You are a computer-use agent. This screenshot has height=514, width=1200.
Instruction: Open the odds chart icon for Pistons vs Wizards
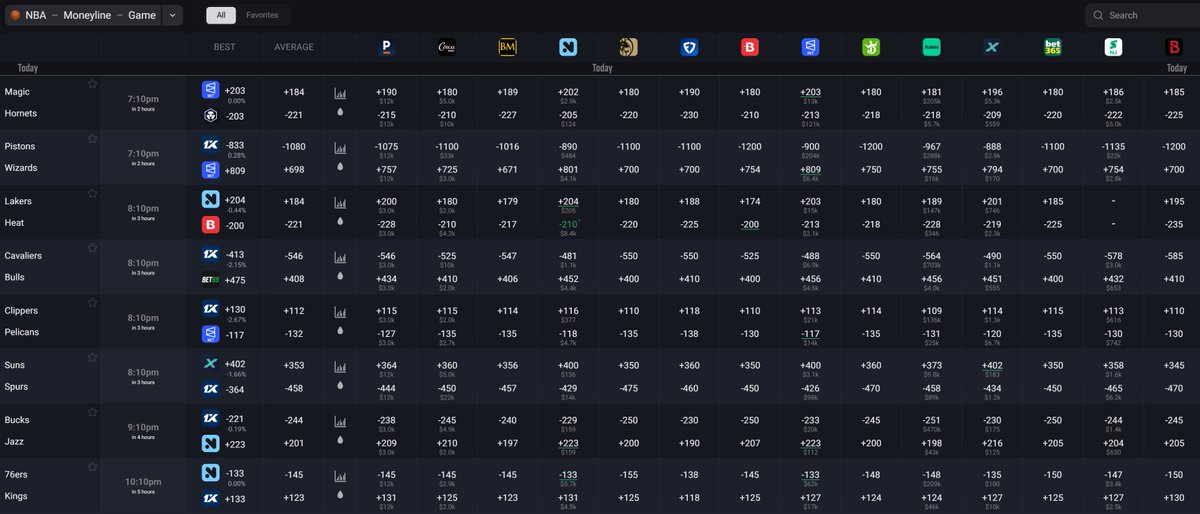pos(340,148)
